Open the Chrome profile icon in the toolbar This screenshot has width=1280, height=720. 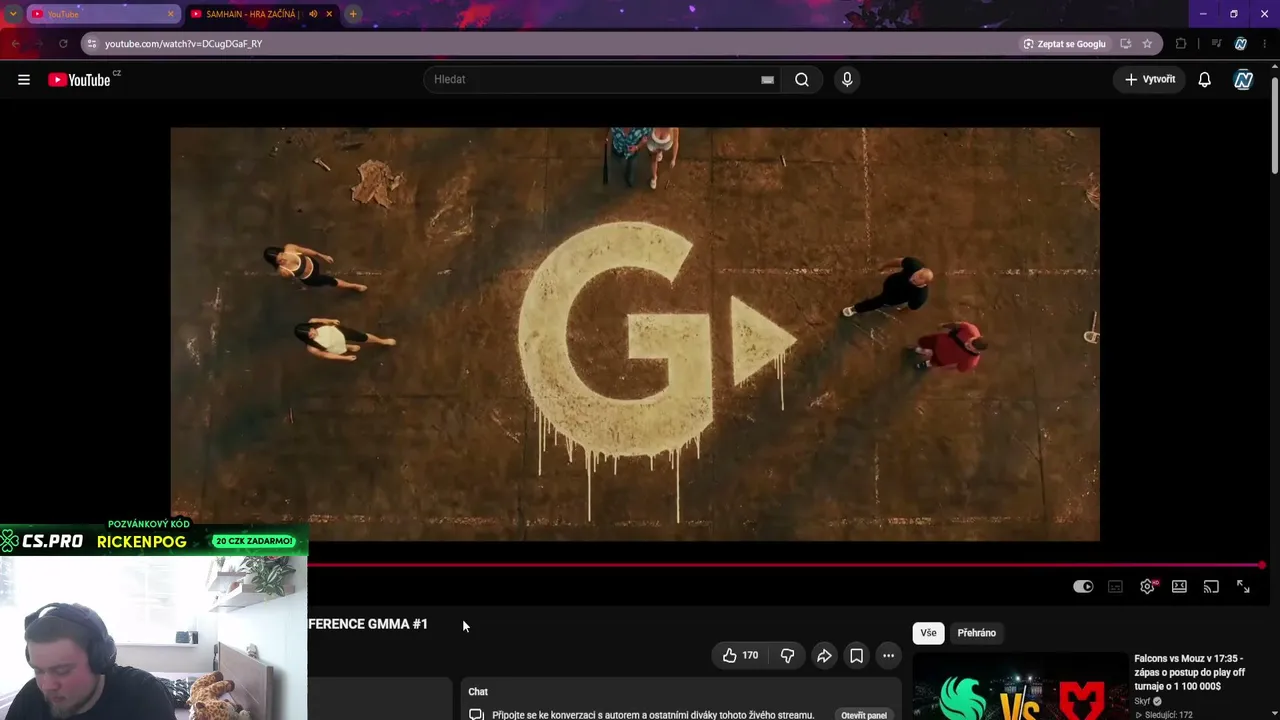[1240, 44]
